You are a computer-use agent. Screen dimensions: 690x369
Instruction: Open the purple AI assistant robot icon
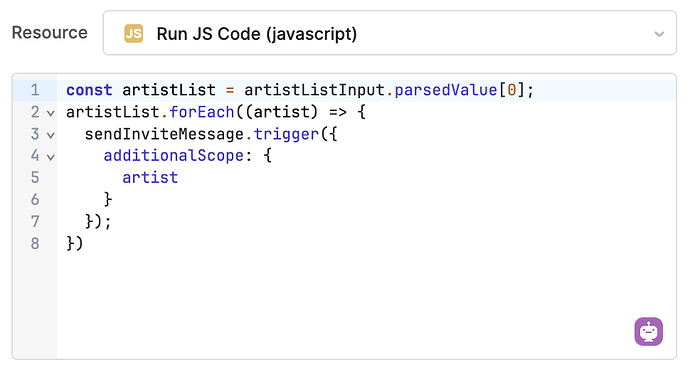click(649, 332)
